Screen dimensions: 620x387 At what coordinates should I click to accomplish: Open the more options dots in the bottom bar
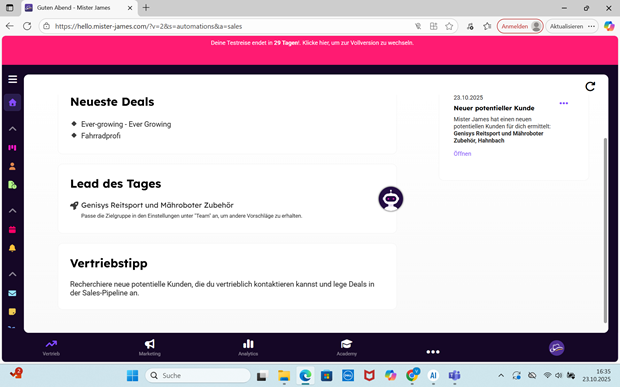pos(433,352)
